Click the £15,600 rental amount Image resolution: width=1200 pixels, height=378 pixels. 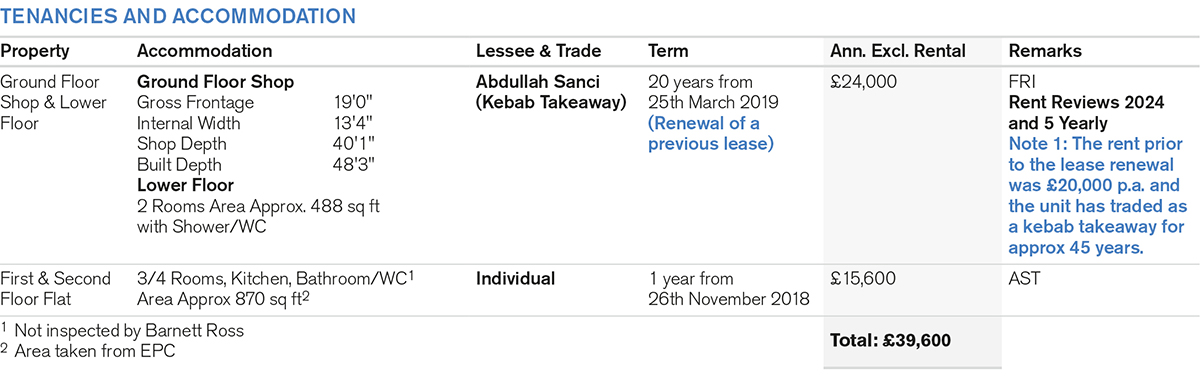[865, 279]
